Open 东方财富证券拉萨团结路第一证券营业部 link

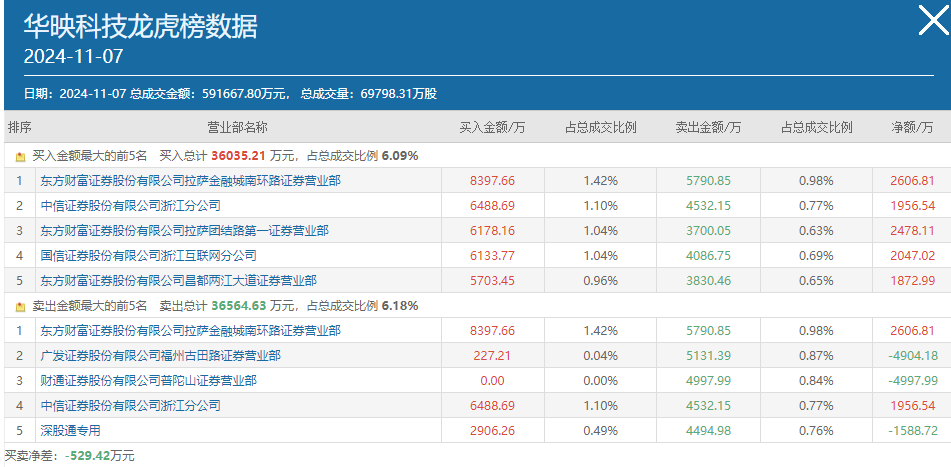(x=184, y=230)
